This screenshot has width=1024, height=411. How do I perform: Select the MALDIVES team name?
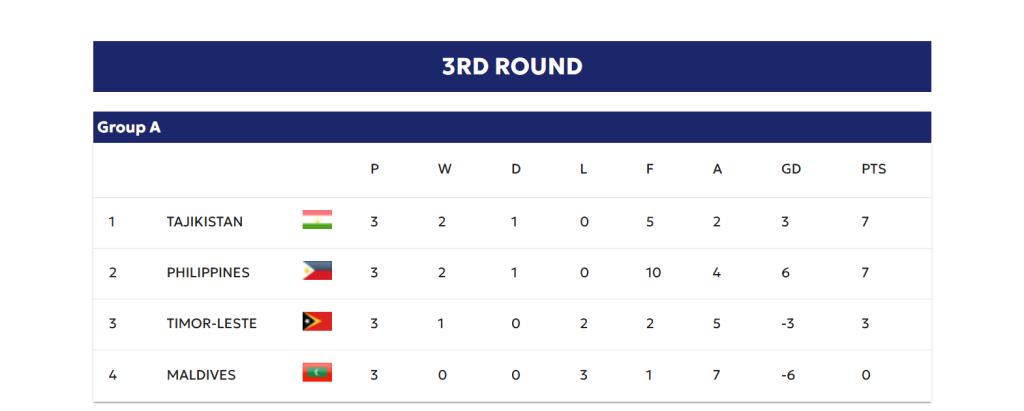201,375
